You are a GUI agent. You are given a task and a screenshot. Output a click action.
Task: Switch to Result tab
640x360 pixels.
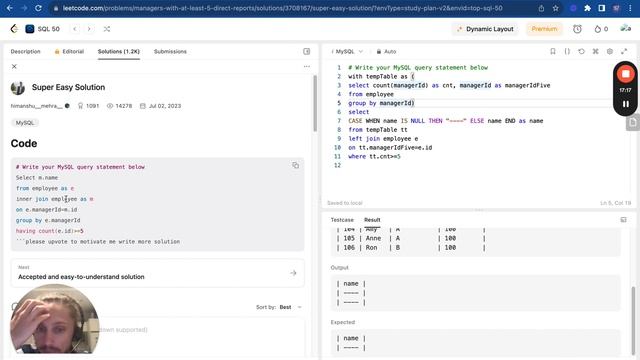(372, 220)
